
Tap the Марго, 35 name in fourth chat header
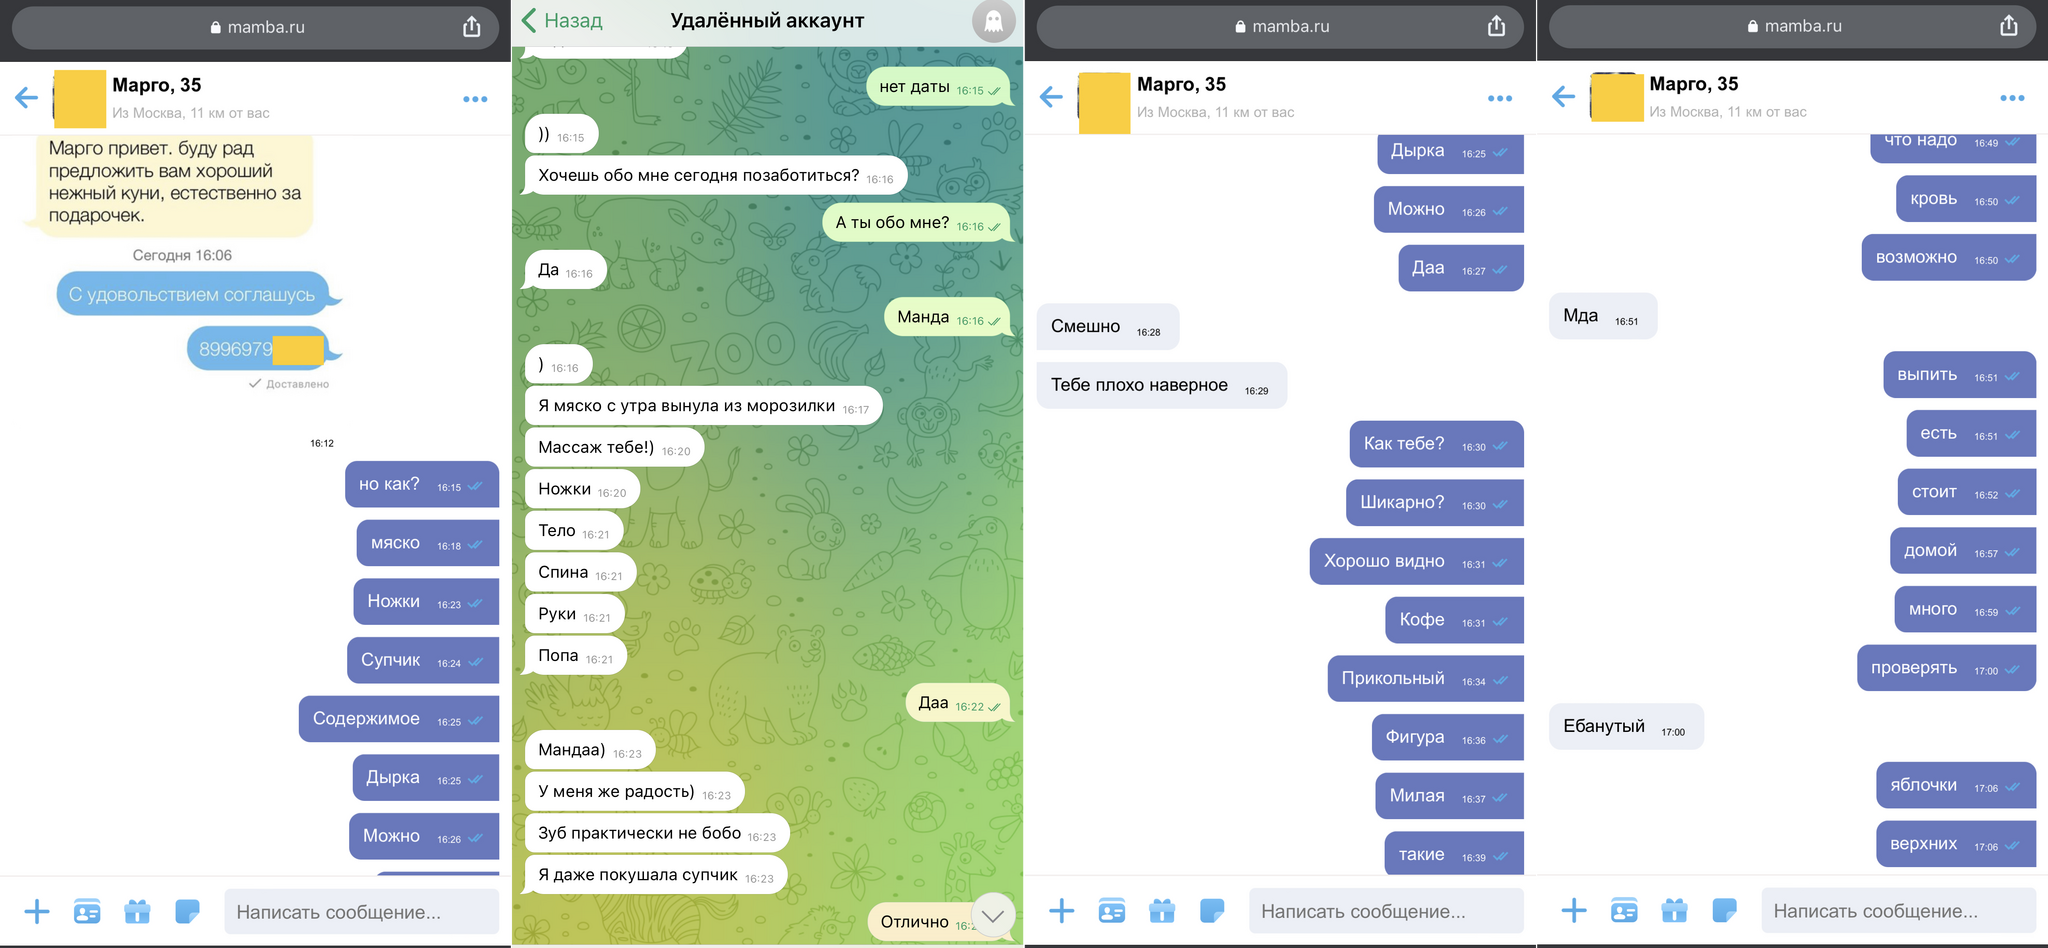pyautogui.click(x=1694, y=84)
